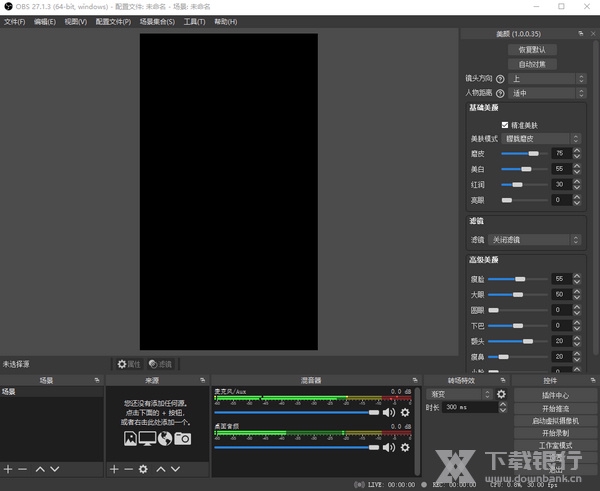Mute the 桌面音频 speaker icon
The image size is (600, 491).
(388, 447)
